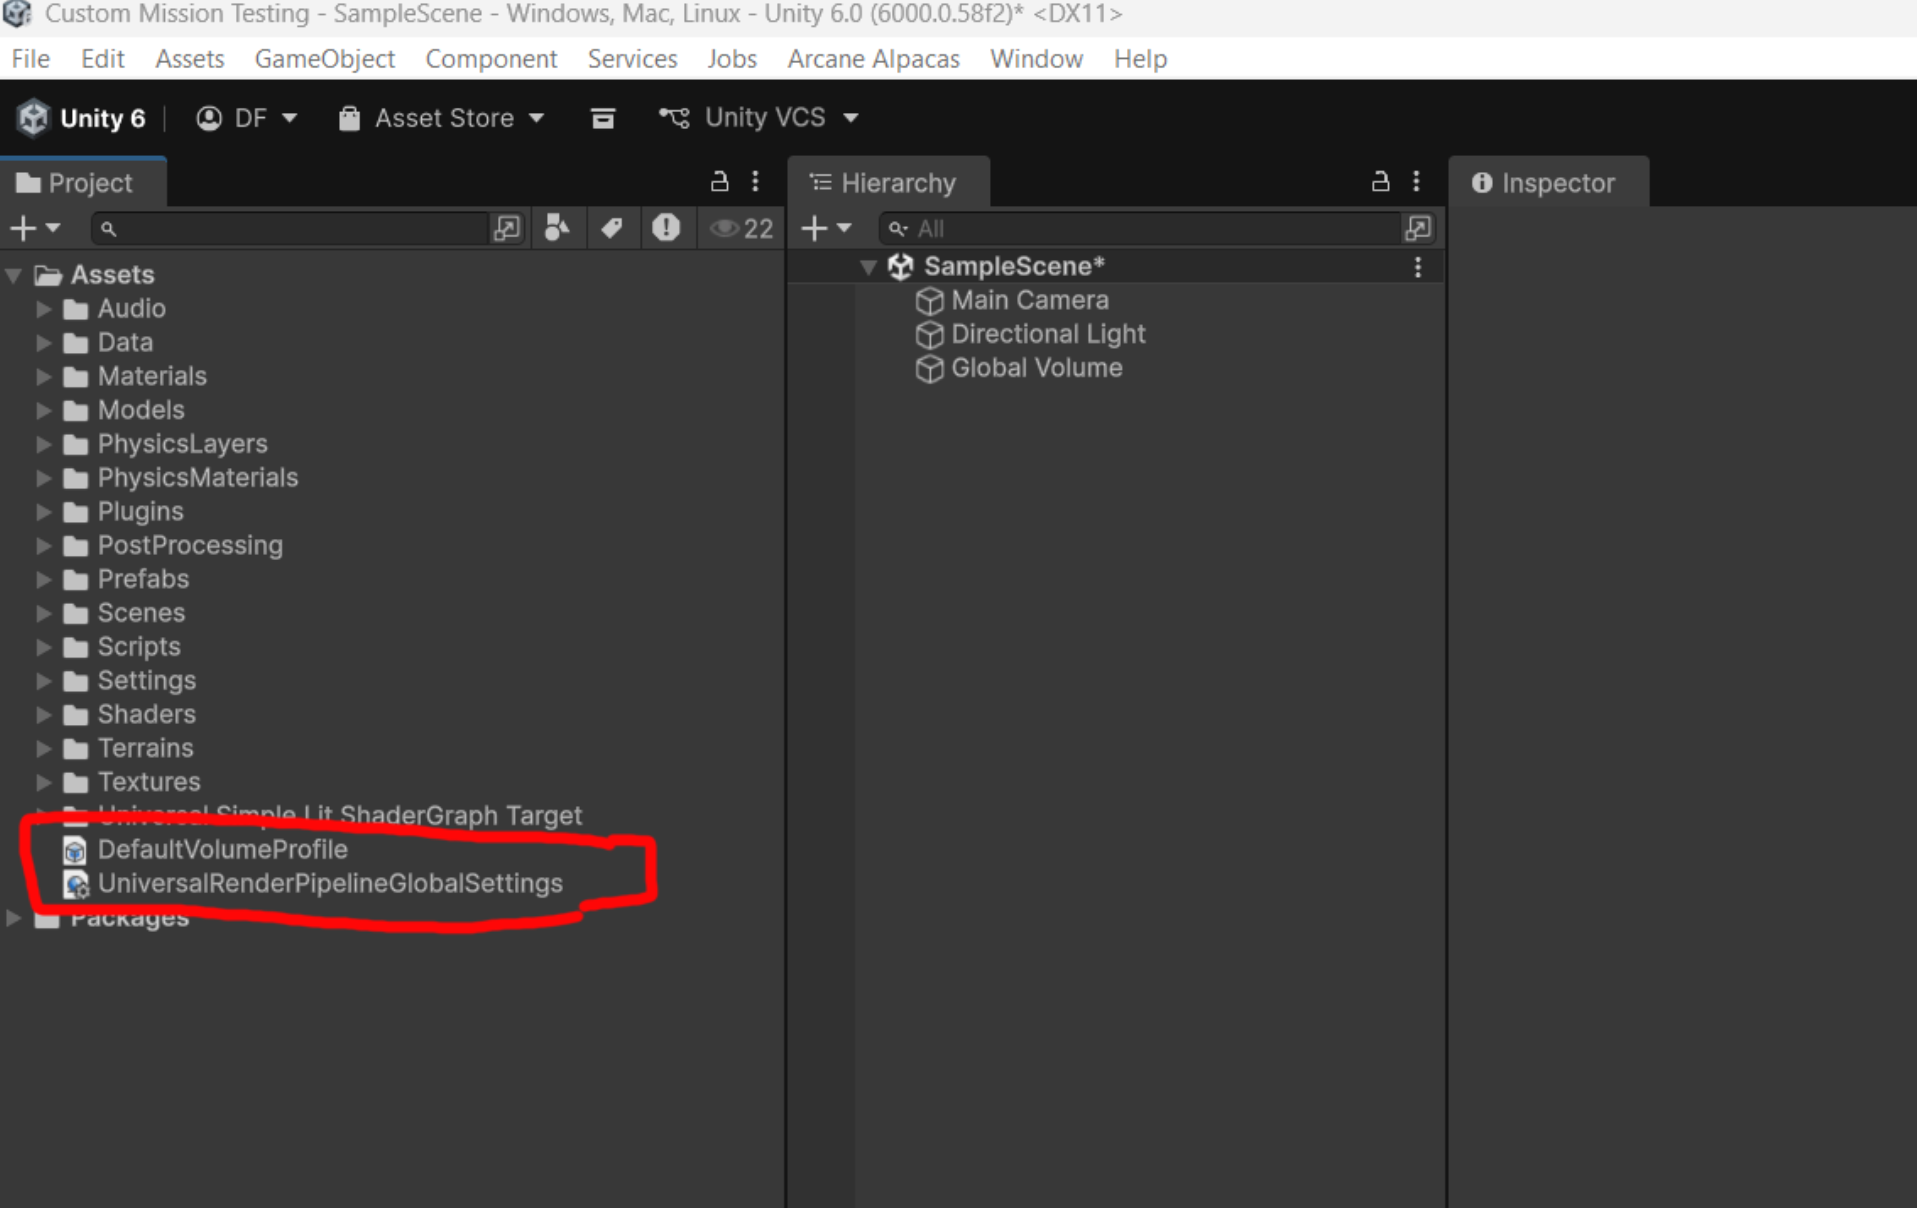The width and height of the screenshot is (1917, 1208).
Task: Select the Settings folder
Action: (146, 681)
